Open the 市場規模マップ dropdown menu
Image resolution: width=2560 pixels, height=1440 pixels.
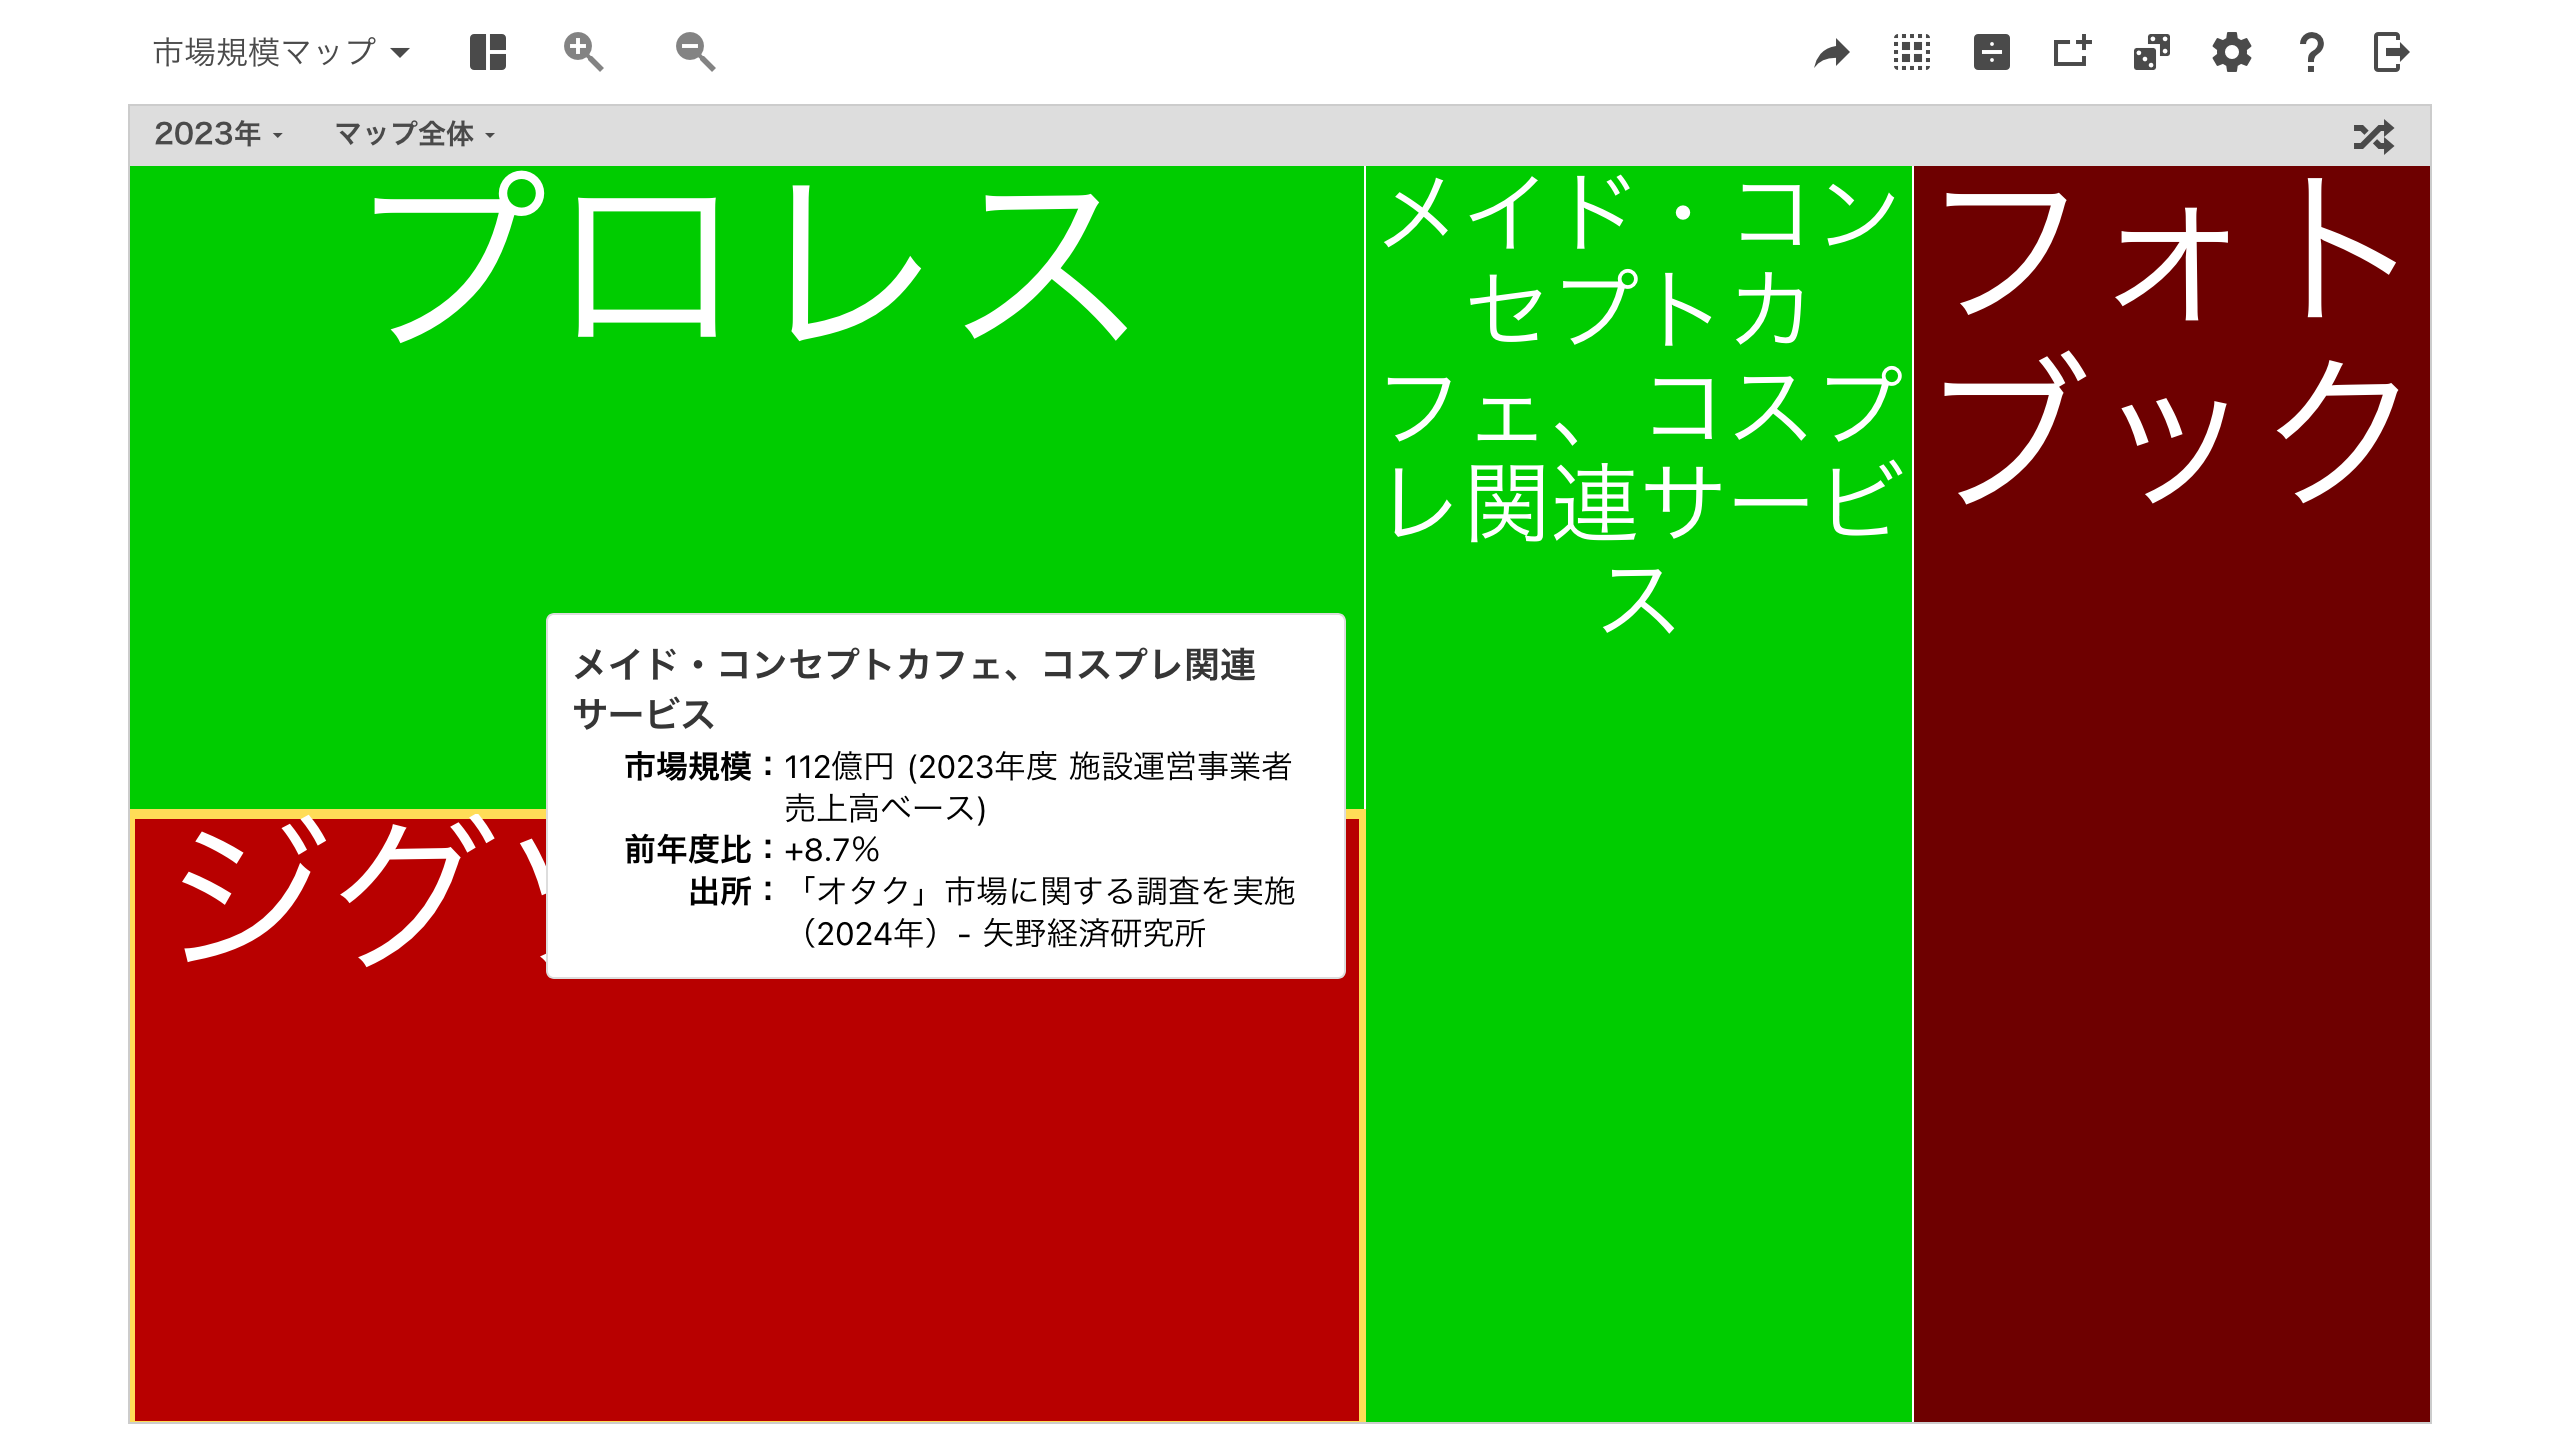click(x=281, y=52)
